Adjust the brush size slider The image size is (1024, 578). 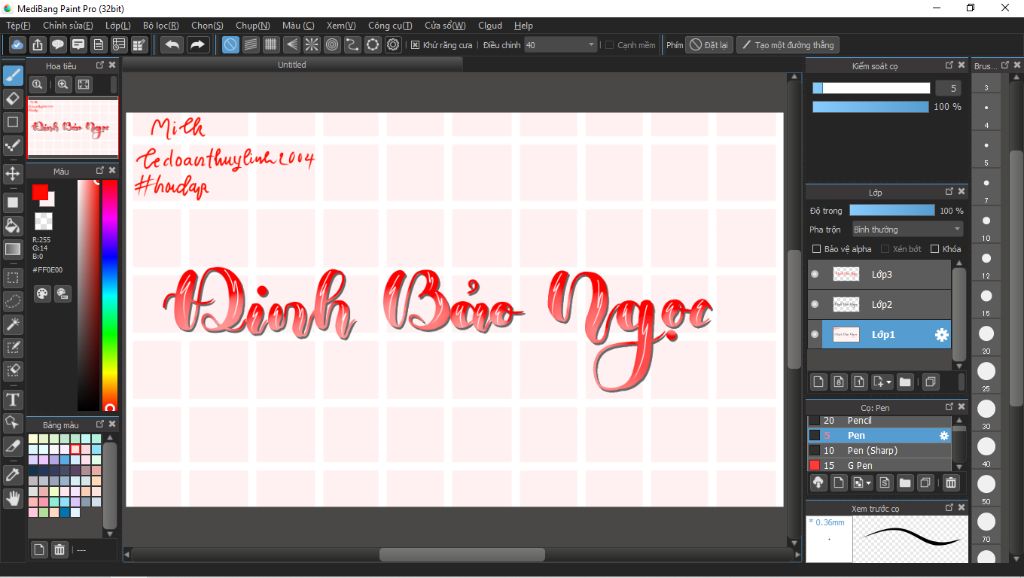point(871,88)
